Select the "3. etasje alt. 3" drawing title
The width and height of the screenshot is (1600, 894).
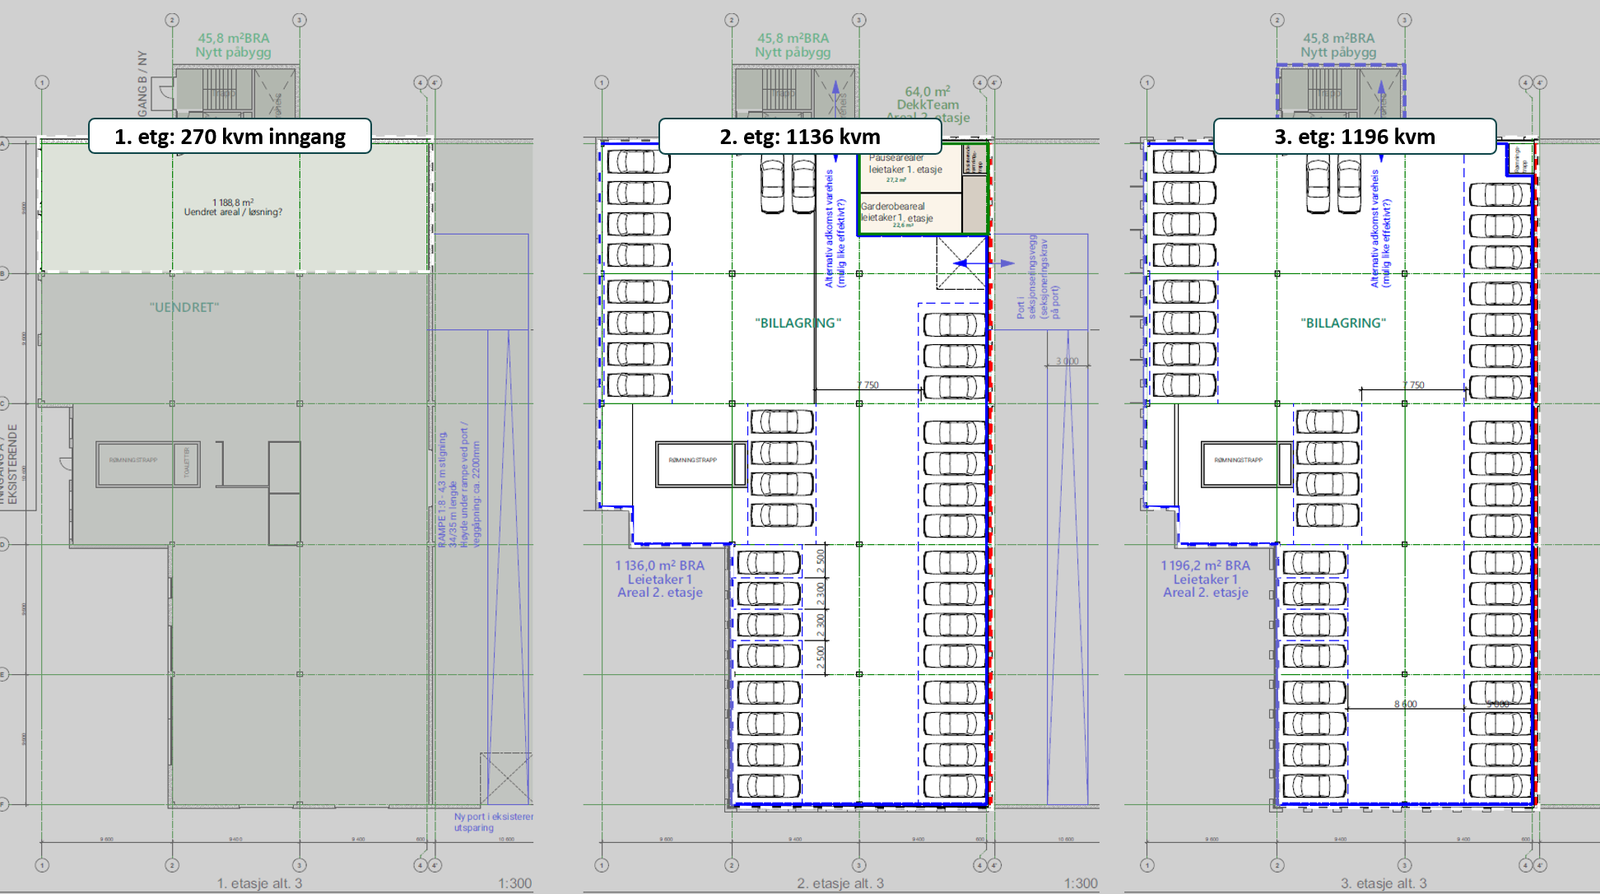1384,883
